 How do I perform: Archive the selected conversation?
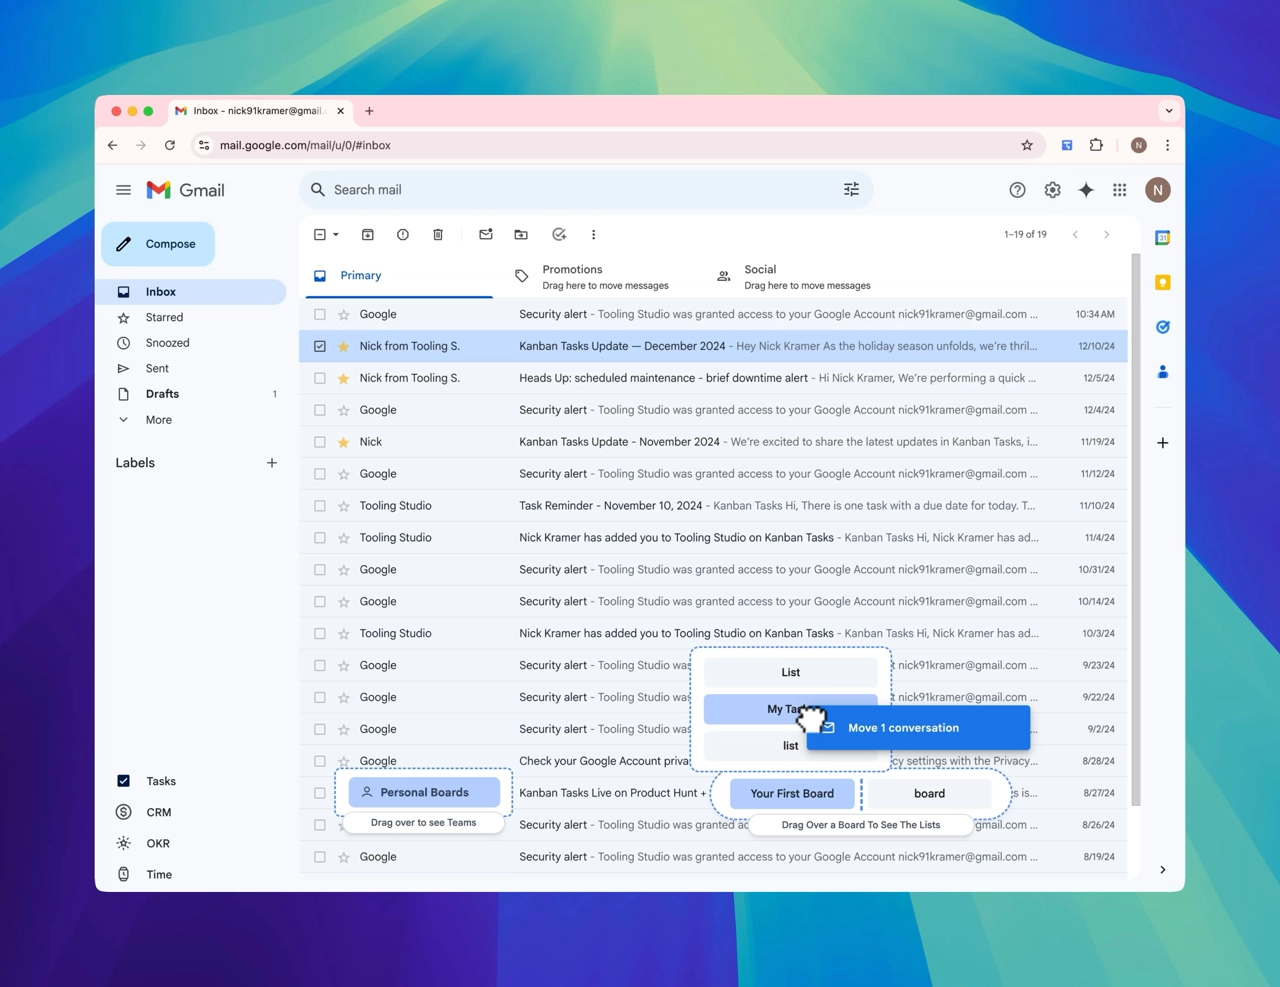[368, 235]
